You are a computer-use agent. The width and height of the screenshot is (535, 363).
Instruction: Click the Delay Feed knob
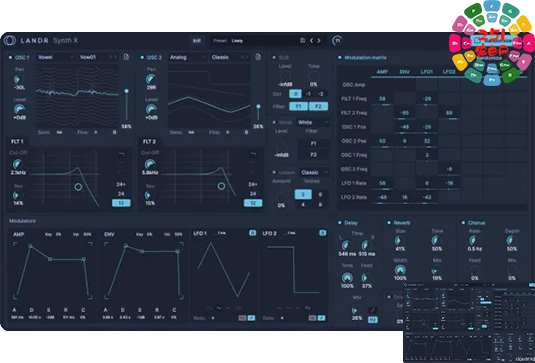coord(366,277)
